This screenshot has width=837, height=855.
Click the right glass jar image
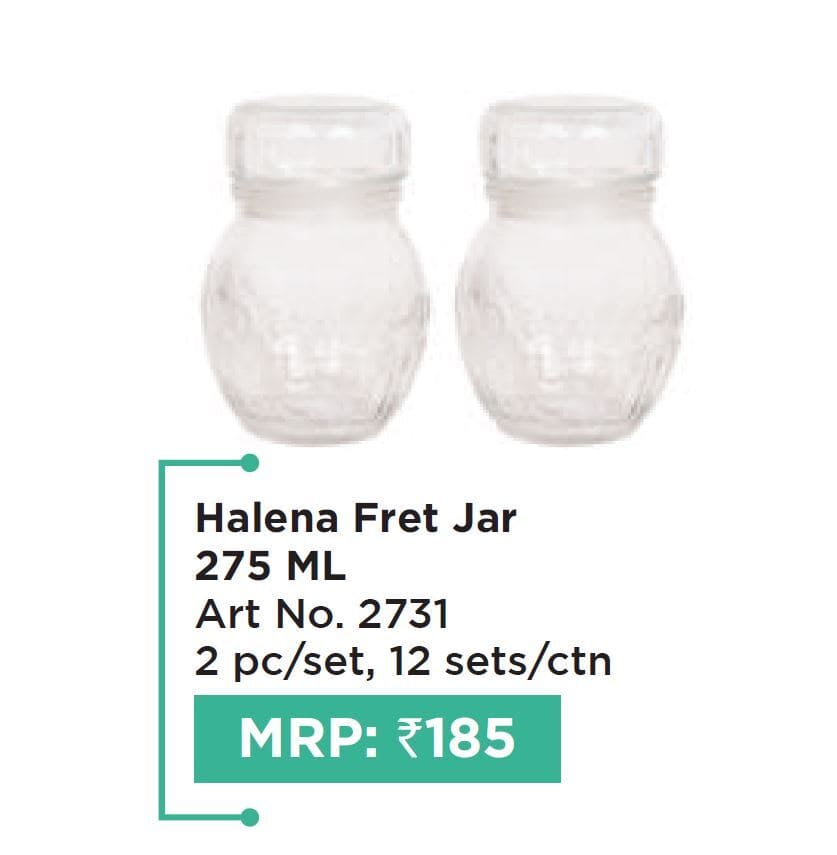[570, 271]
